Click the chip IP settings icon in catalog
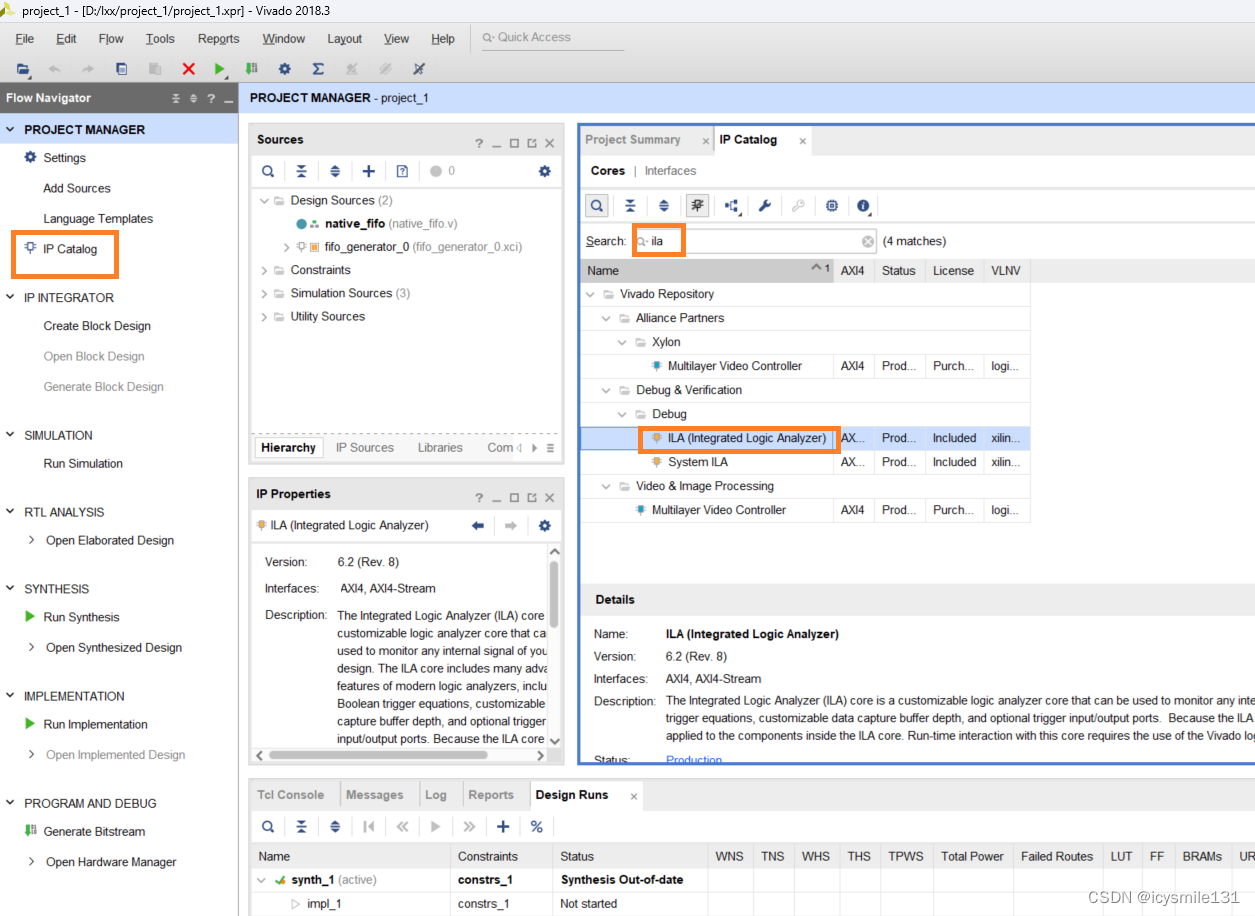Viewport: 1255px width, 916px height. point(832,206)
